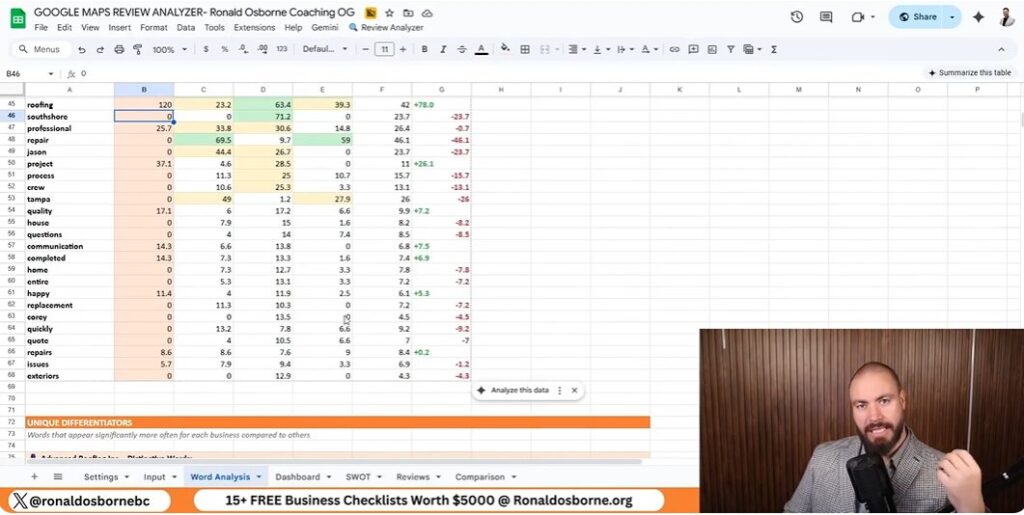This screenshot has height=515, width=1024.
Task: Open the account profile picture
Action: [x=1007, y=18]
